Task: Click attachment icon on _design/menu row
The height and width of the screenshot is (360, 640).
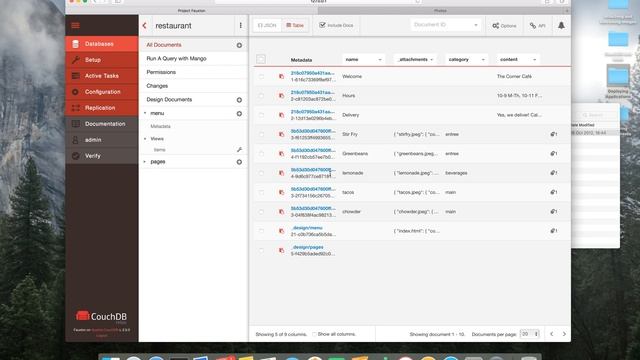Action: coord(553,231)
